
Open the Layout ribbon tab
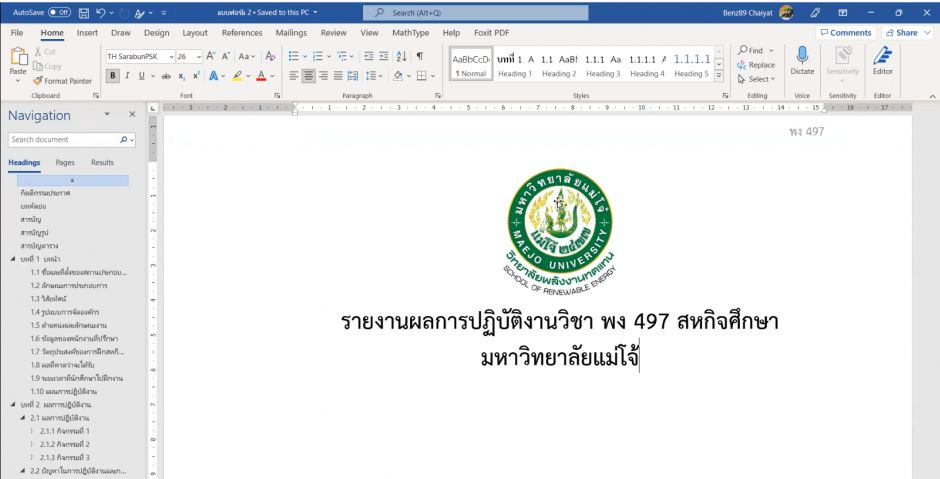pyautogui.click(x=195, y=33)
